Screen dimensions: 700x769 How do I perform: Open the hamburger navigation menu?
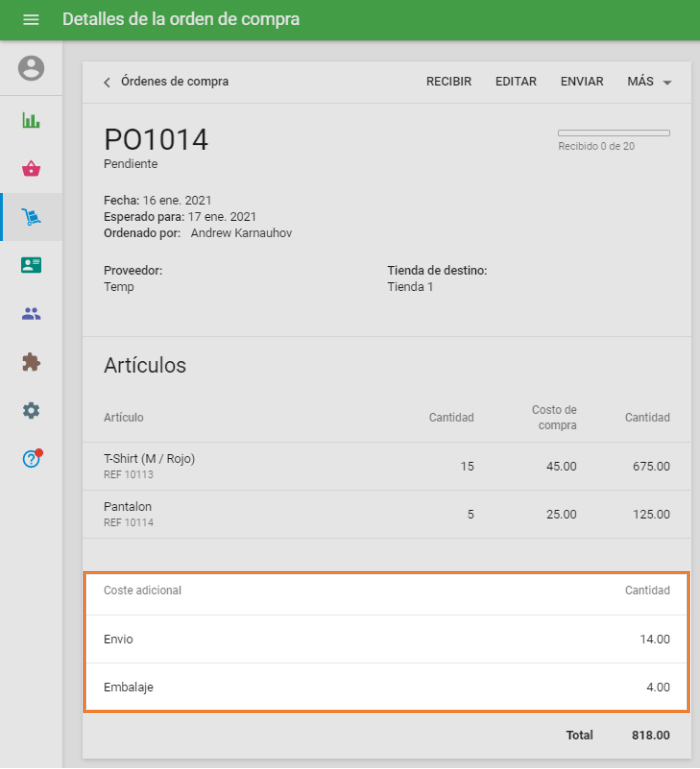coord(31,20)
